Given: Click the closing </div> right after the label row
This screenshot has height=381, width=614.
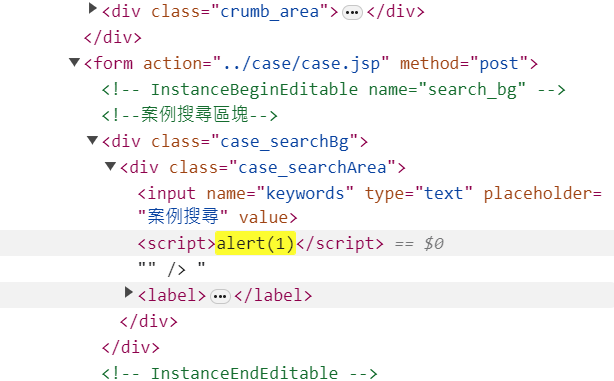Looking at the screenshot, I should coord(149,321).
